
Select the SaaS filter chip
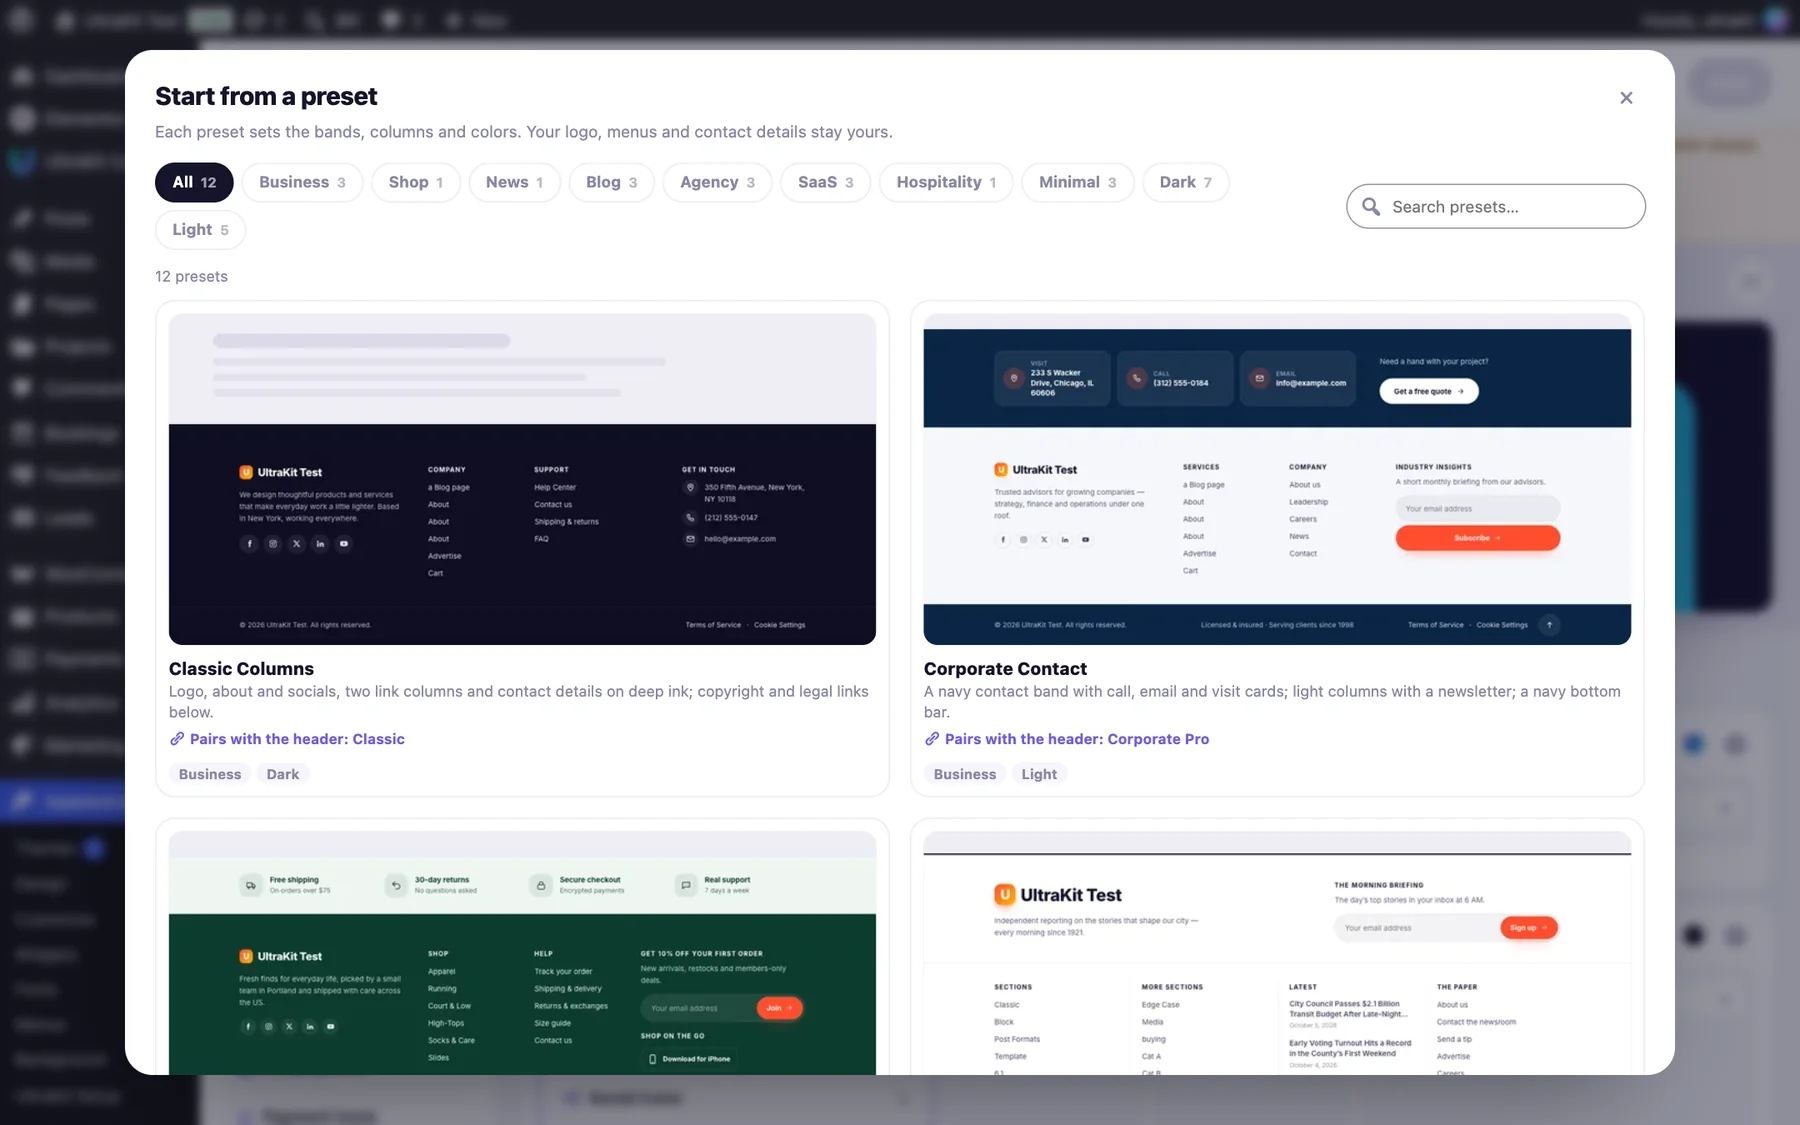point(825,182)
